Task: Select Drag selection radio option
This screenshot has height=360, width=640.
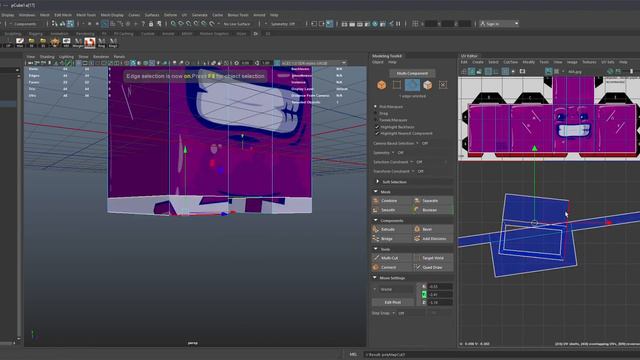Action: [x=376, y=113]
